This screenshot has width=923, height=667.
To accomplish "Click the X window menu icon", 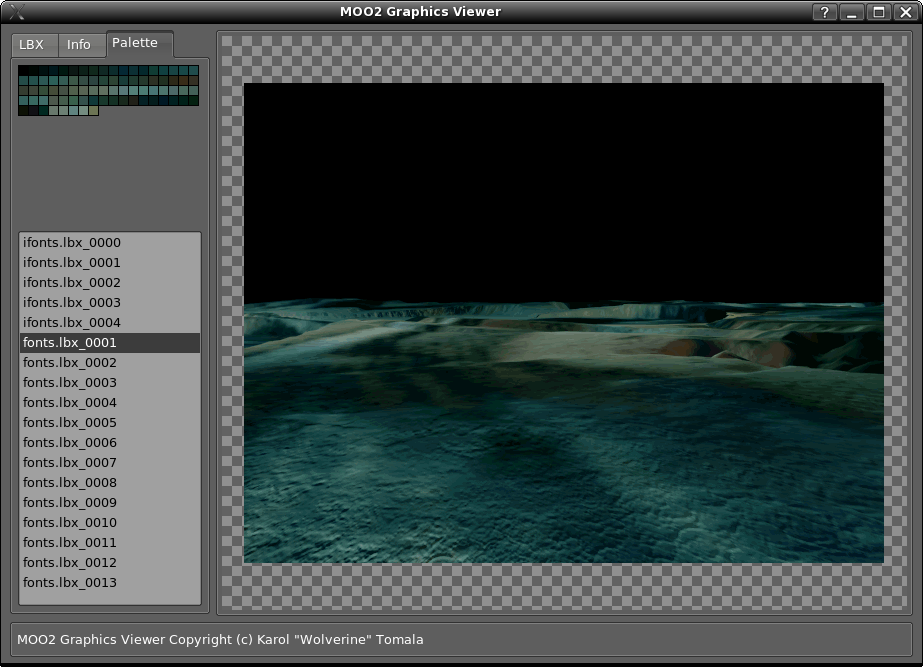I will click(16, 12).
